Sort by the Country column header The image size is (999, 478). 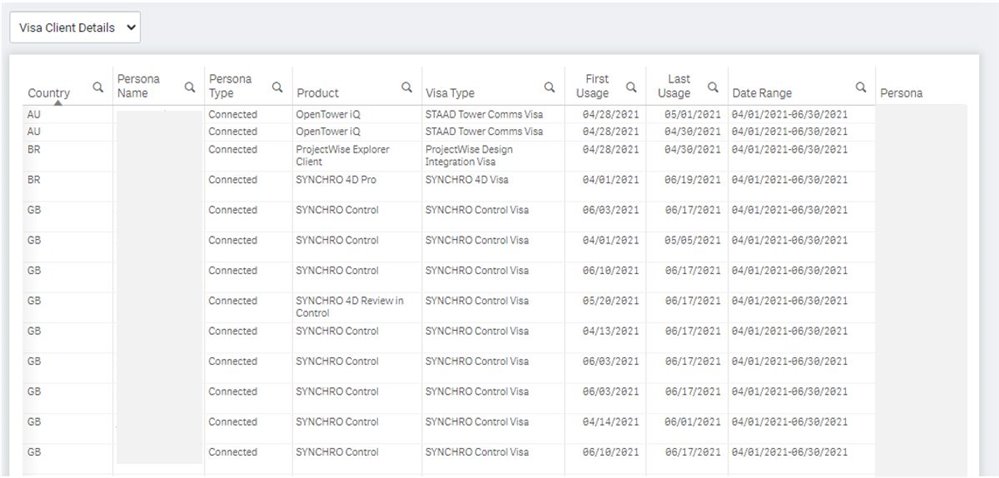click(49, 93)
